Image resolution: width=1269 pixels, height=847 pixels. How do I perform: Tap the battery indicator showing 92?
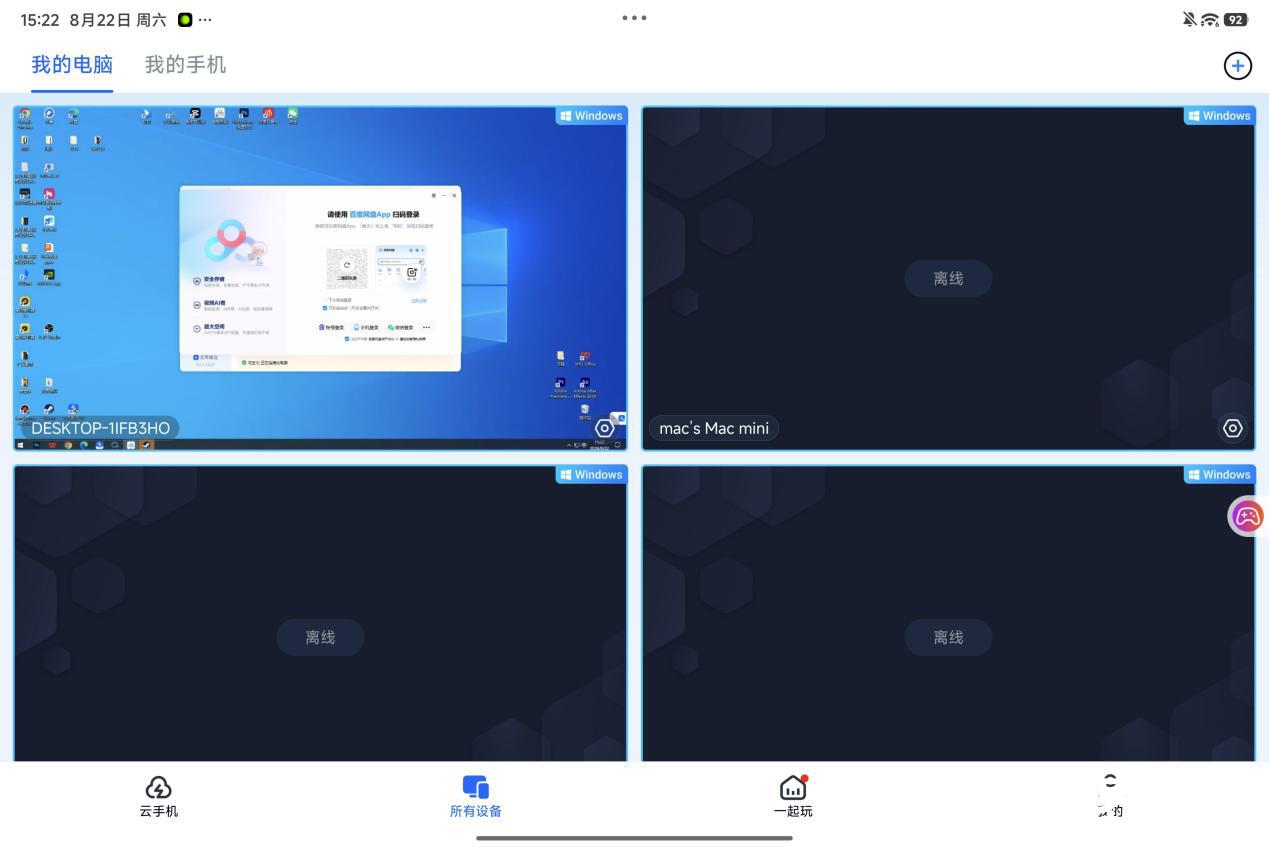point(1236,19)
